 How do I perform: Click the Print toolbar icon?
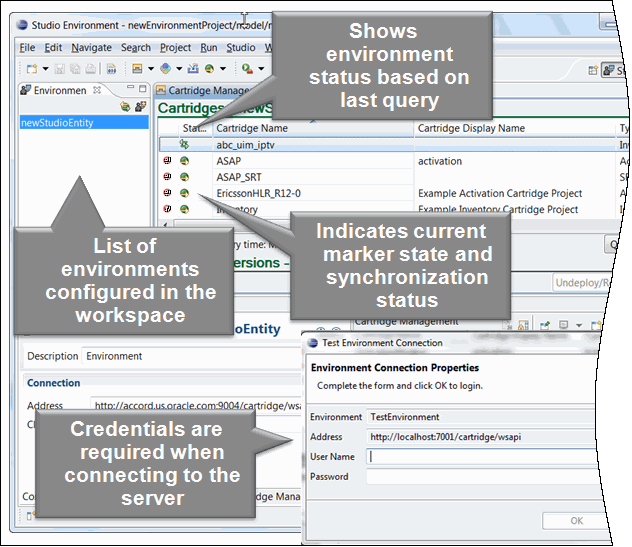[x=90, y=69]
